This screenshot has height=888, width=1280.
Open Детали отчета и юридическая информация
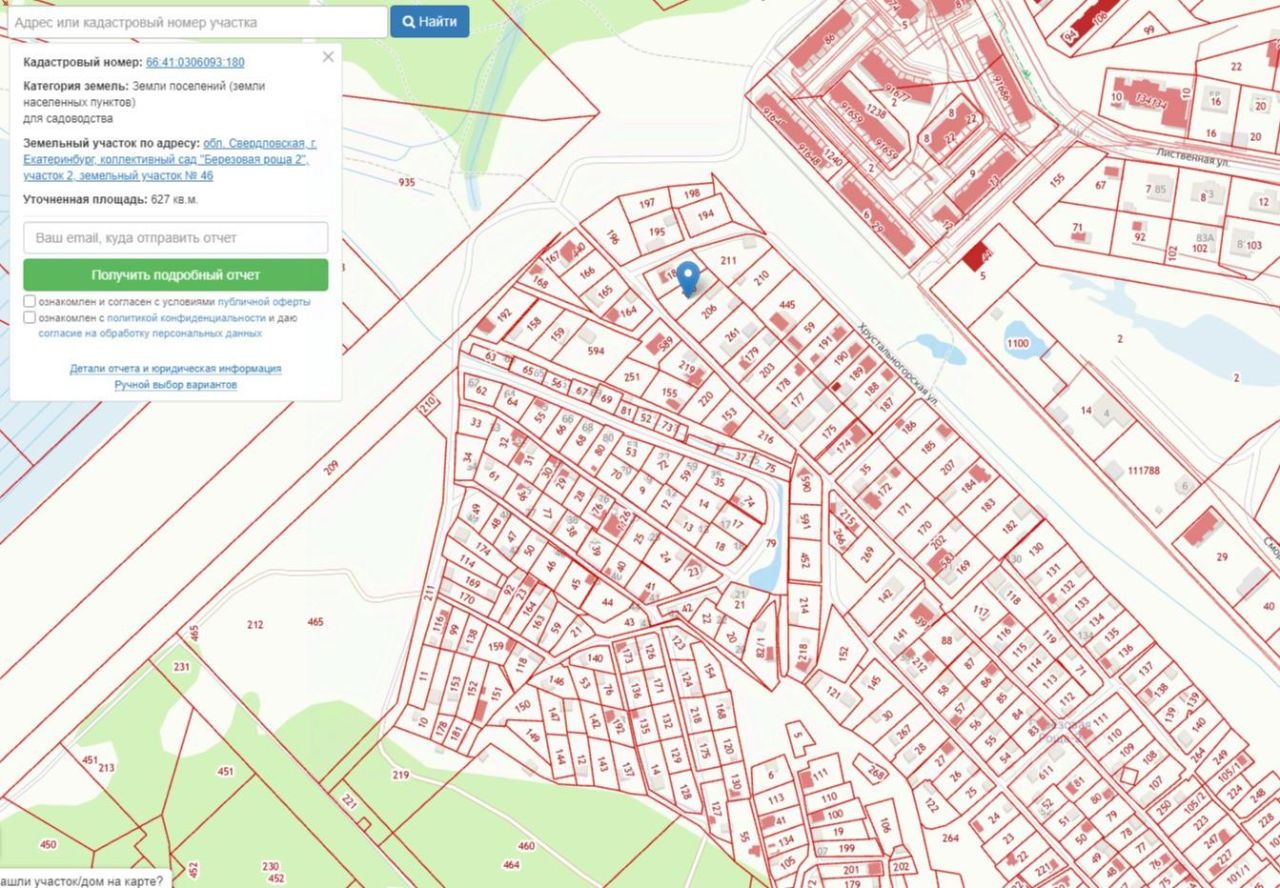(x=175, y=368)
